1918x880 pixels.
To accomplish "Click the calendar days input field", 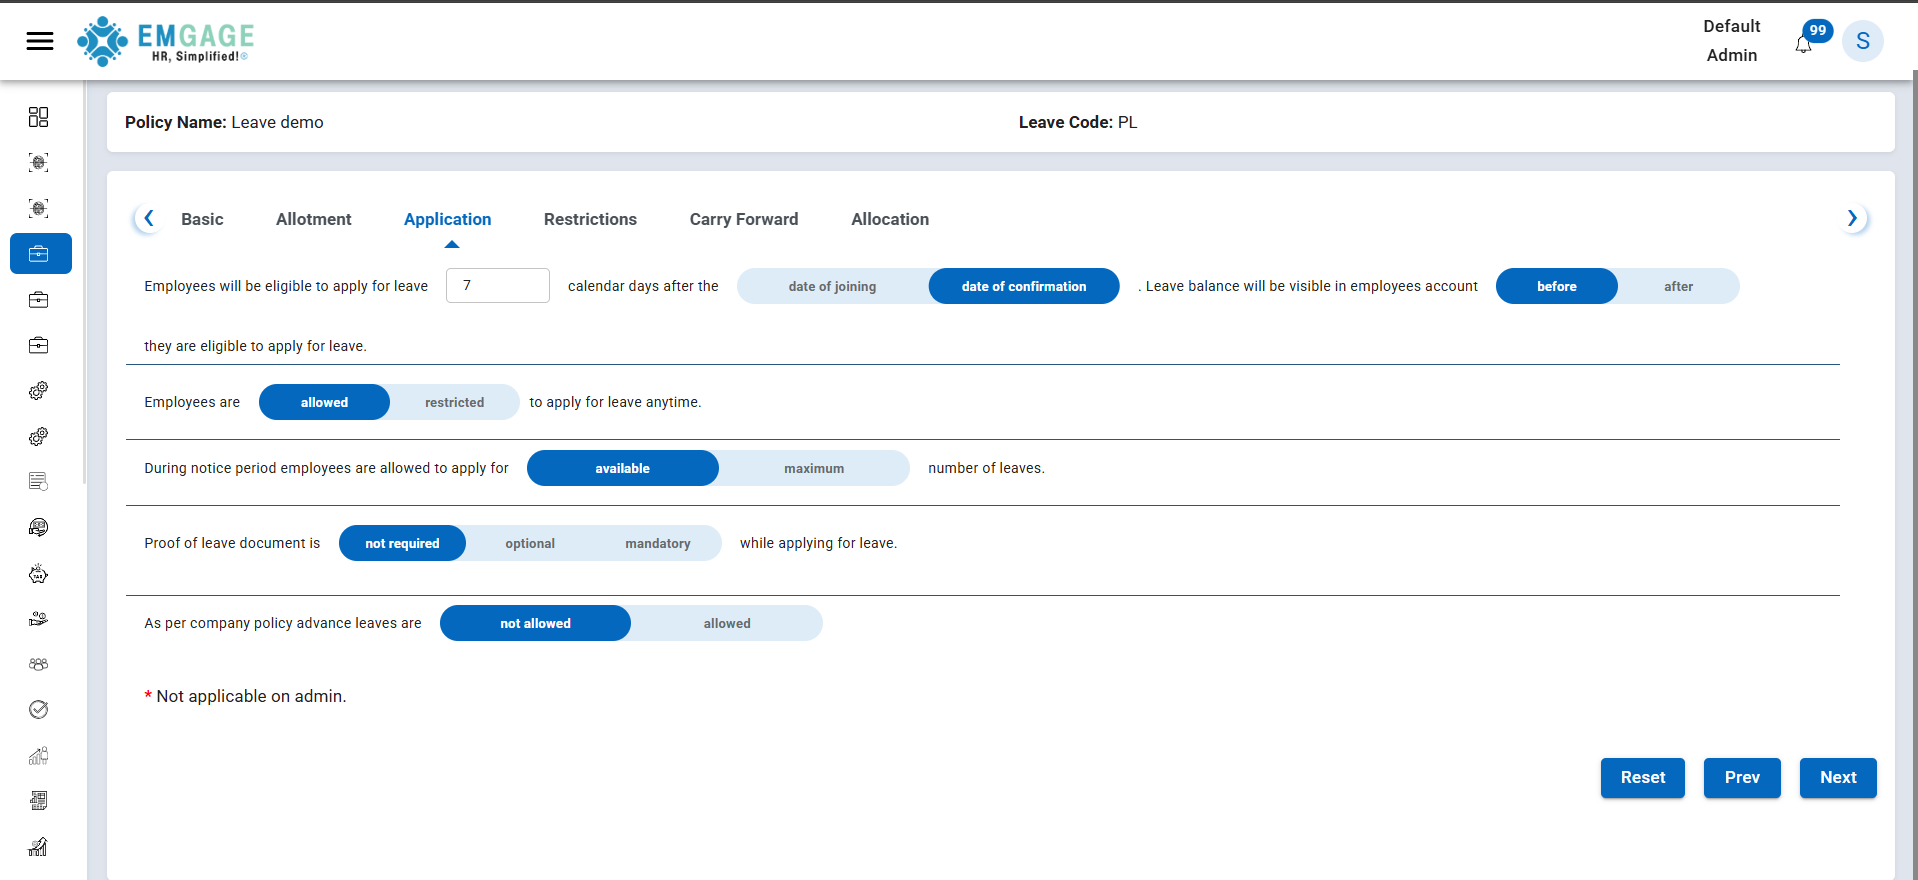I will click(x=497, y=286).
